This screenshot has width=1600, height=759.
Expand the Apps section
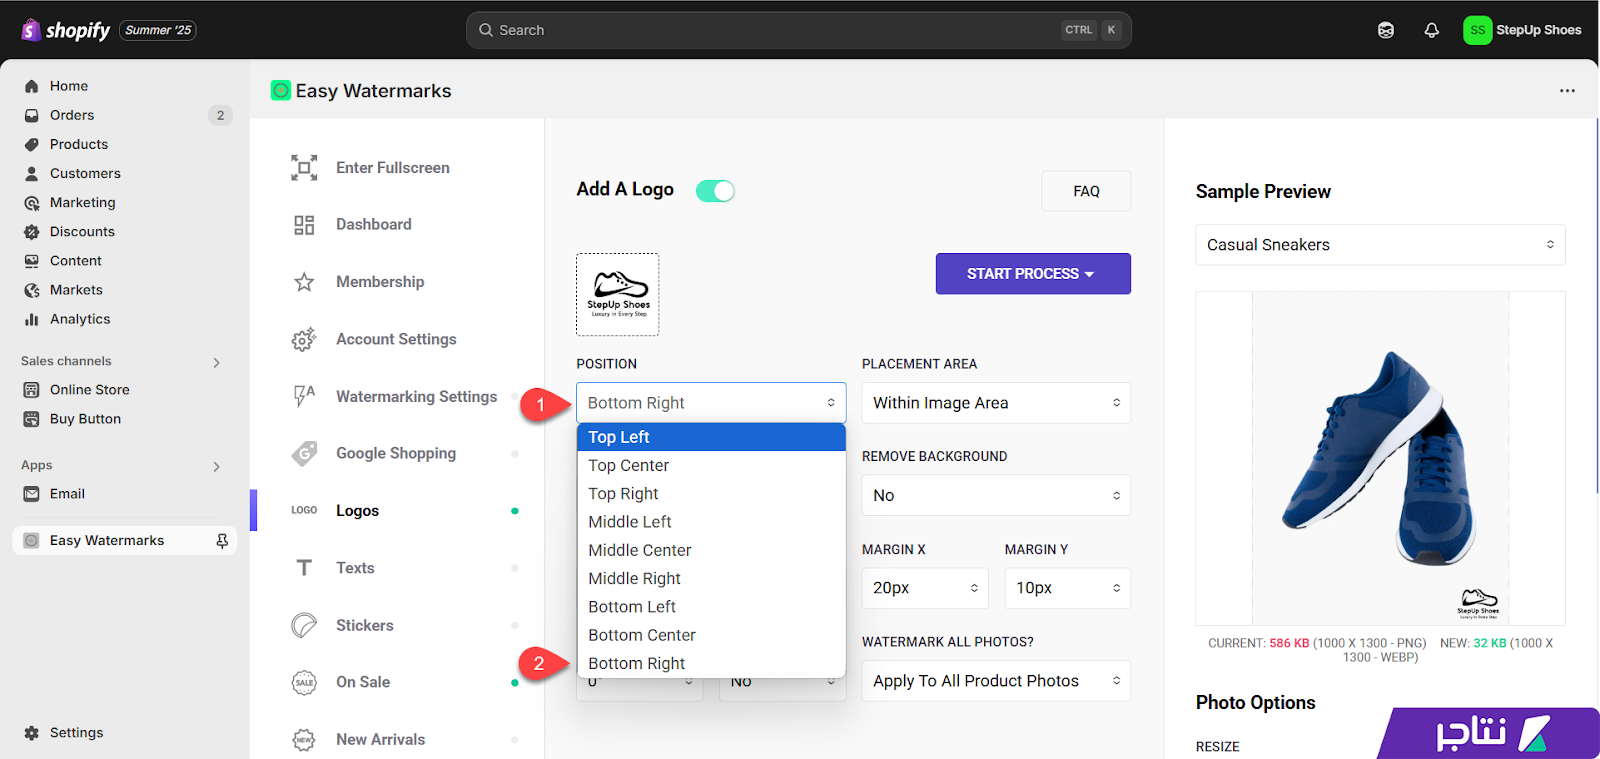click(216, 466)
